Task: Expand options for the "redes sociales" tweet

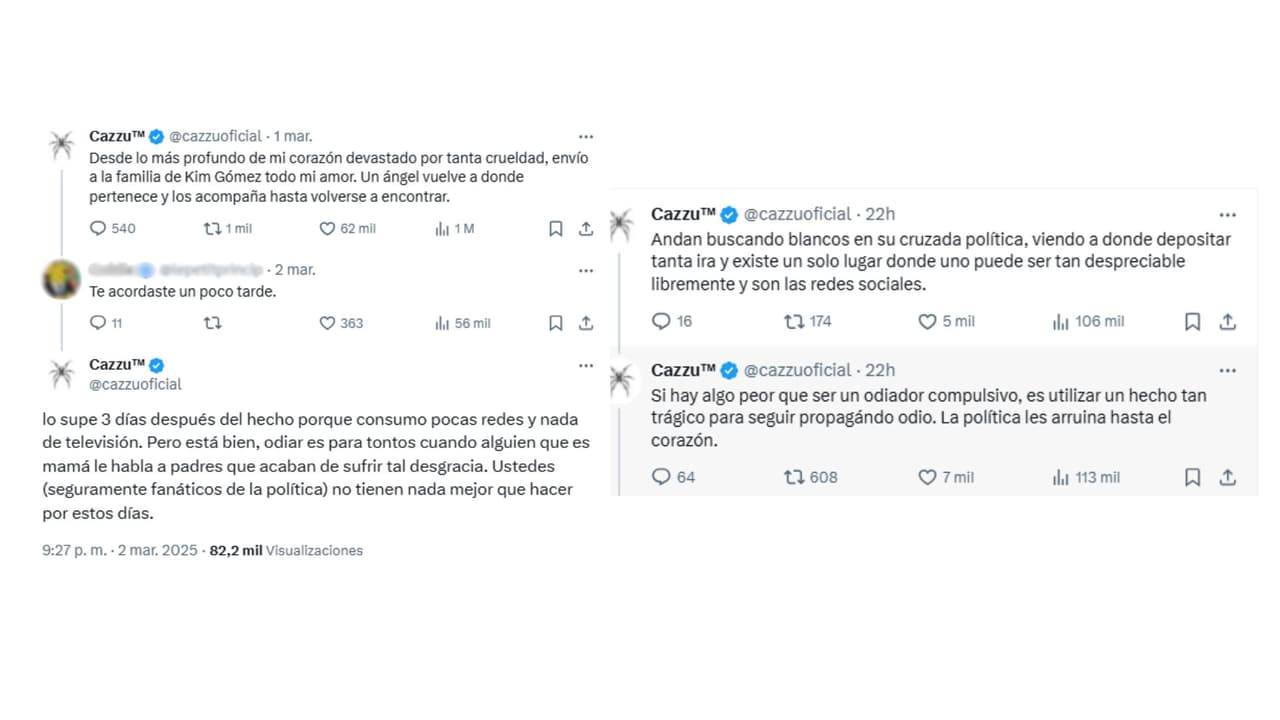Action: coord(1227,214)
